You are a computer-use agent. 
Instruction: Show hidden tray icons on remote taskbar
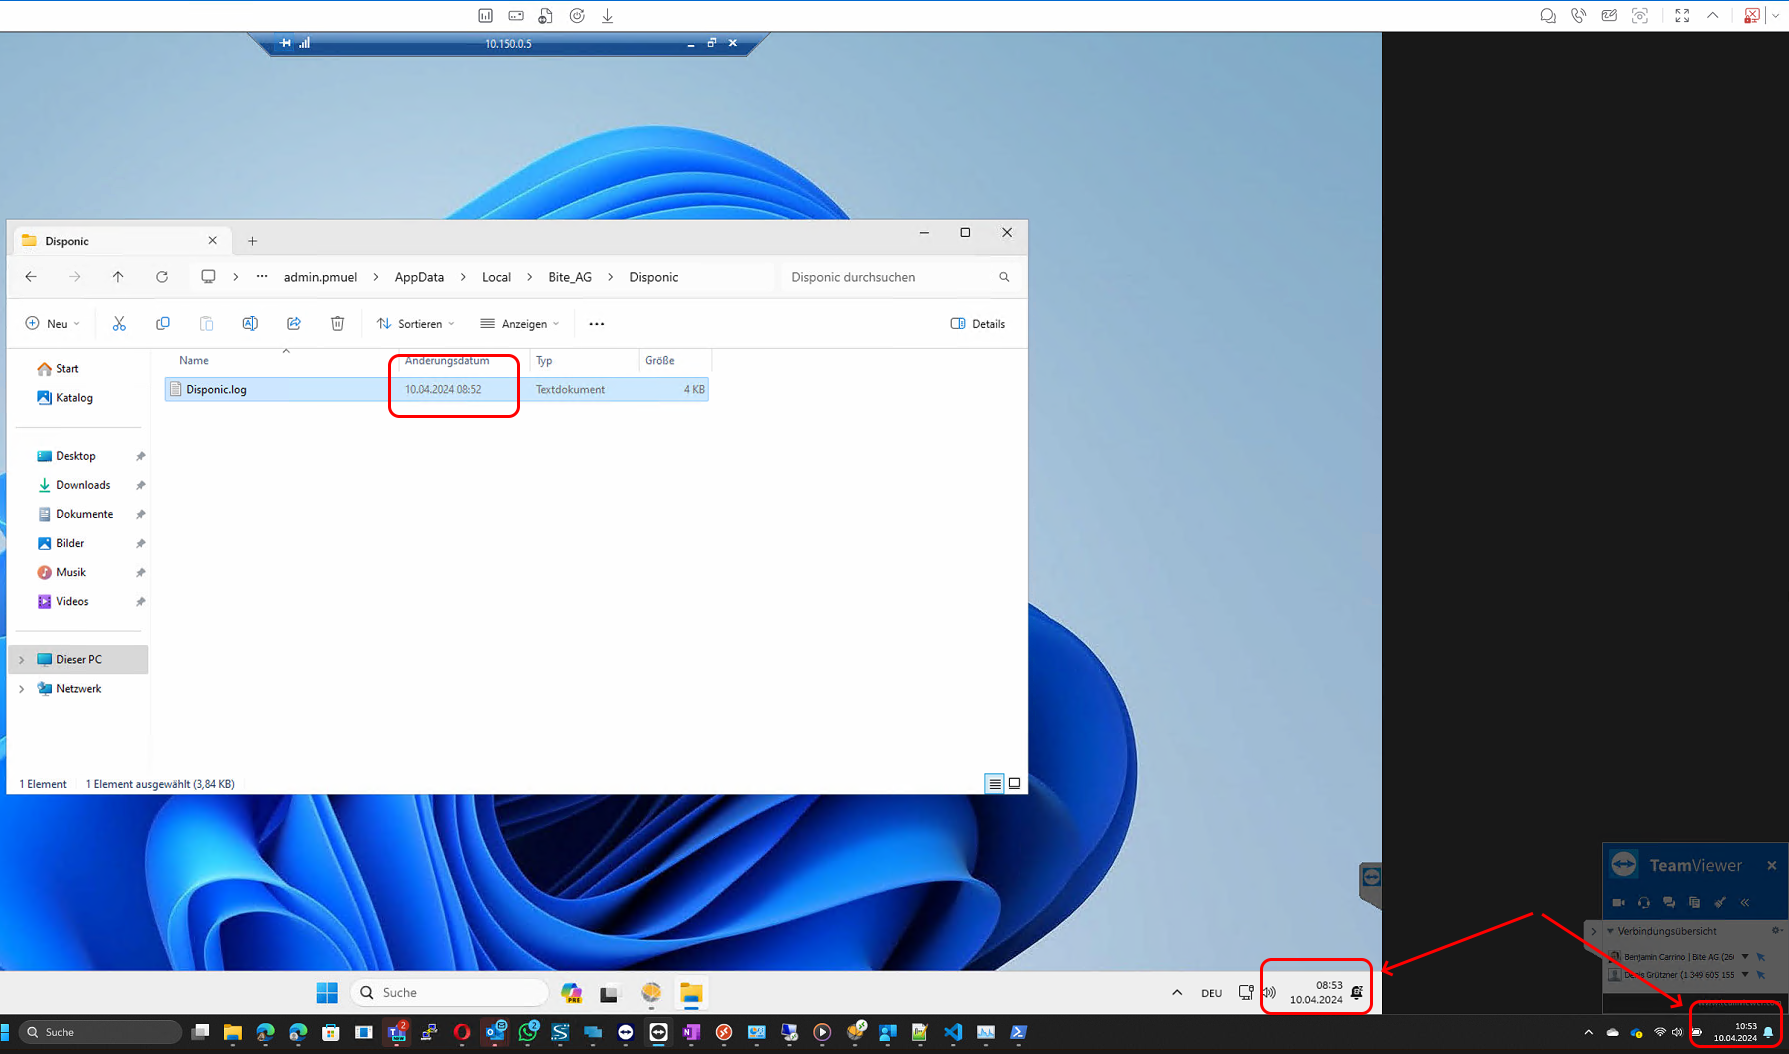point(1177,992)
